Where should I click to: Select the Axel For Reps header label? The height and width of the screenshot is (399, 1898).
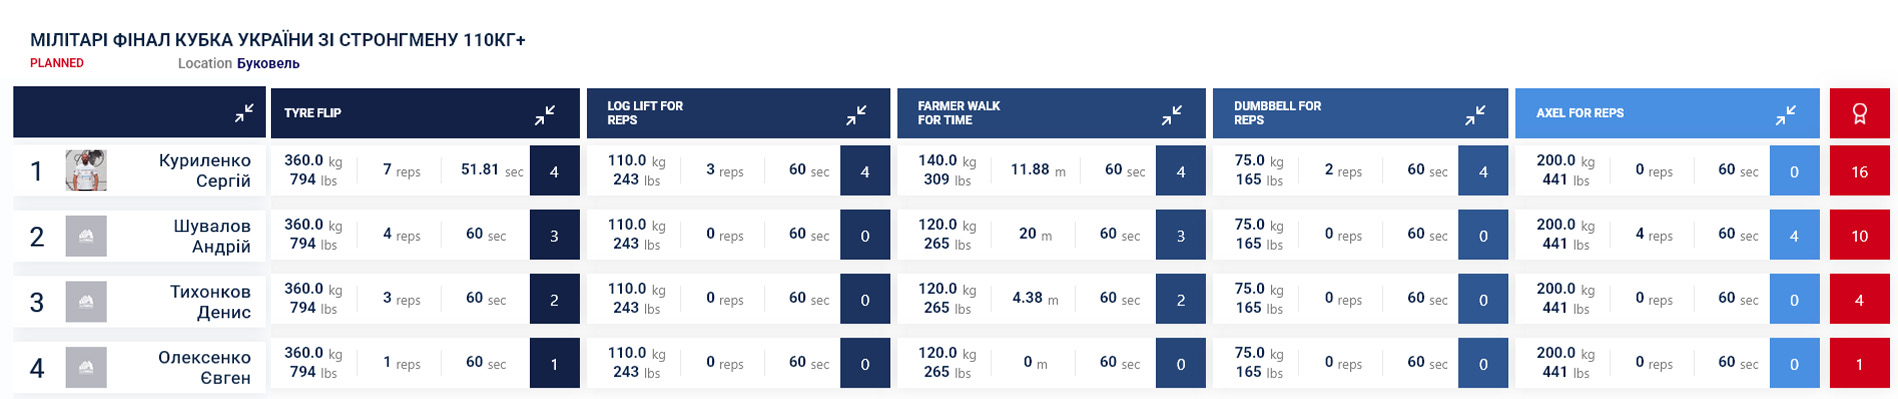click(1579, 113)
